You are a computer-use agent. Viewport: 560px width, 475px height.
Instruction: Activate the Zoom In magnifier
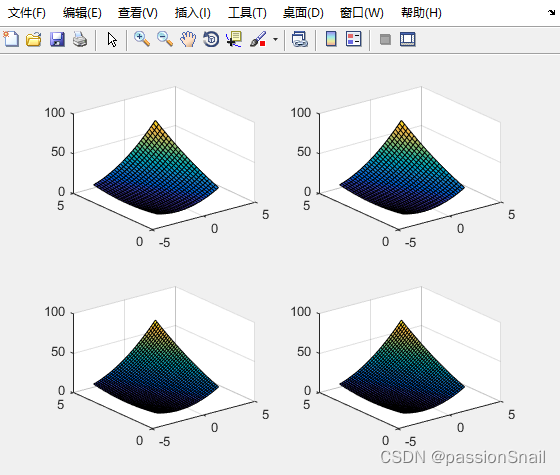pyautogui.click(x=141, y=39)
